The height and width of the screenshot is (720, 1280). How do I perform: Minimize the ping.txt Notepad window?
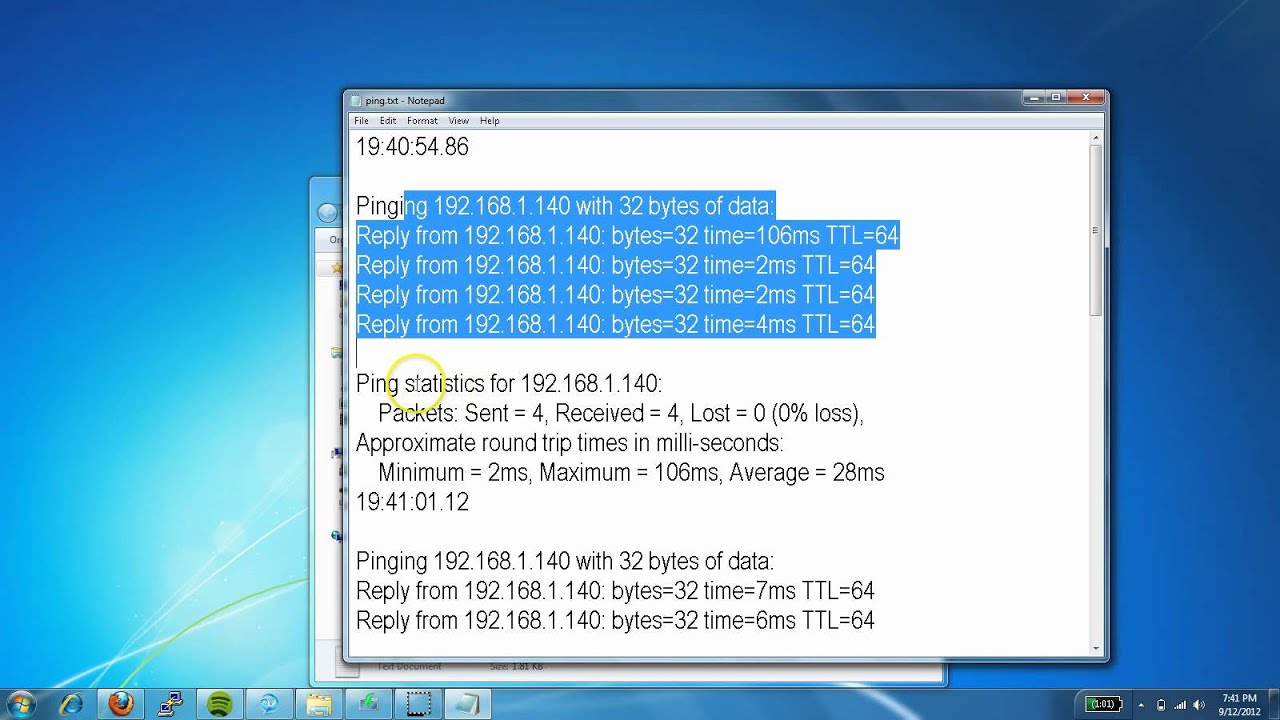point(1034,97)
